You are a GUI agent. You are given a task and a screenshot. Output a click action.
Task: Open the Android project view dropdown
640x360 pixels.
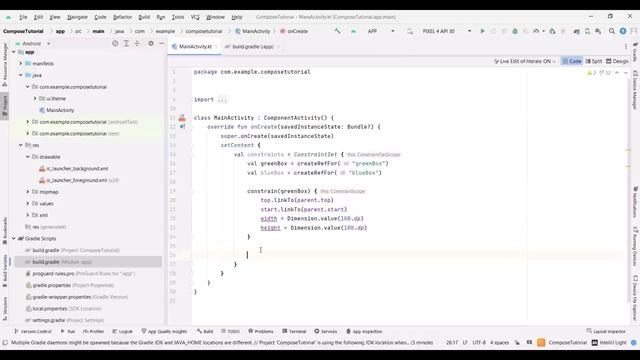point(33,43)
